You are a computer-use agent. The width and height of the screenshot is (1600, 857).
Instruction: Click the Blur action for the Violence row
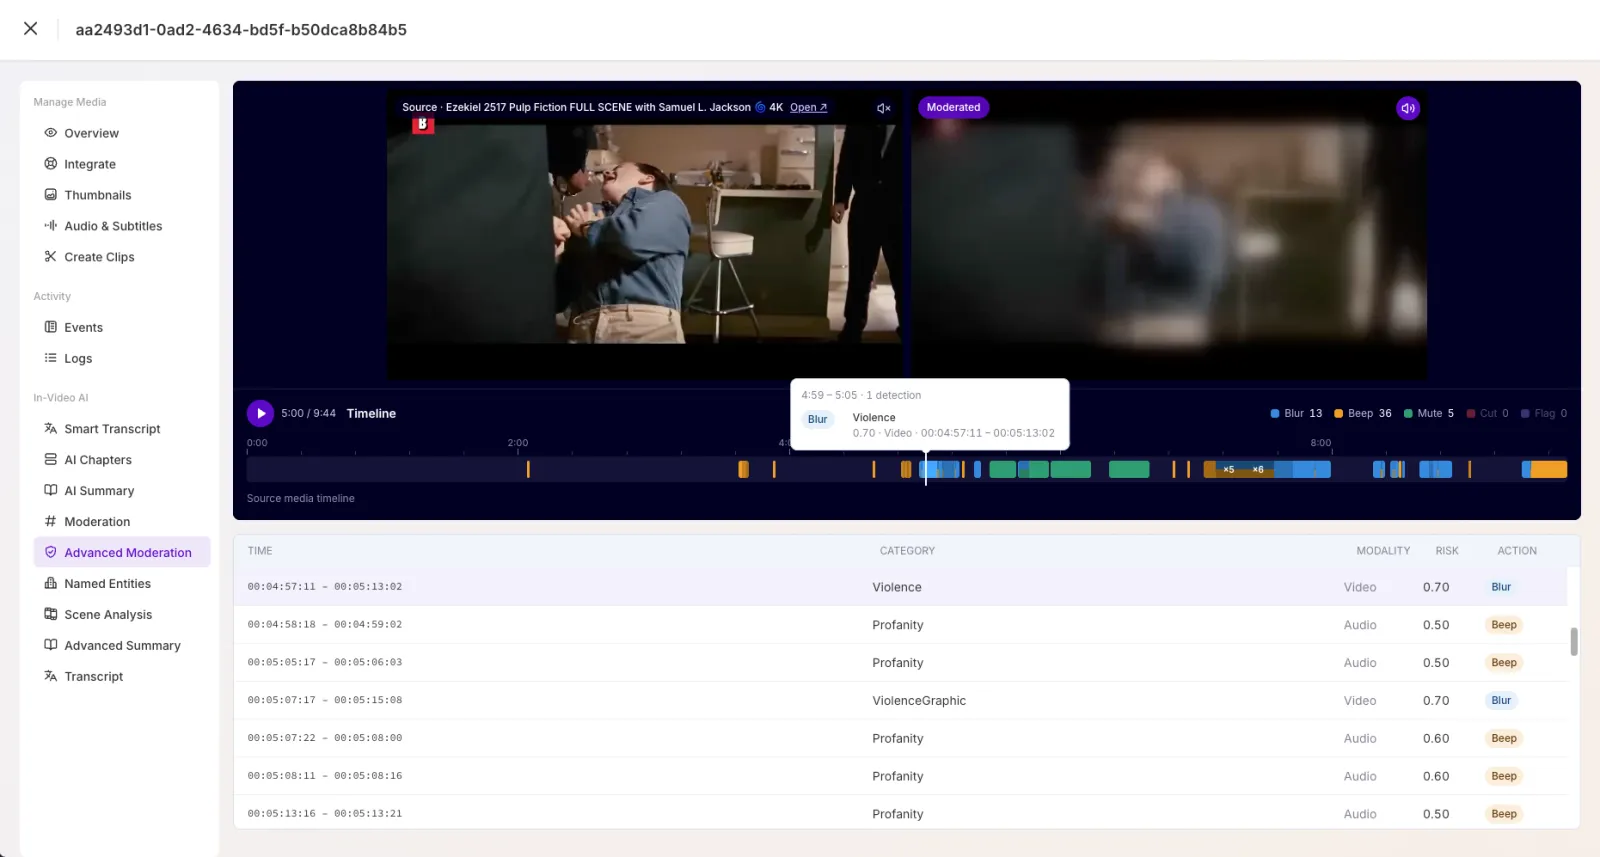coord(1501,587)
